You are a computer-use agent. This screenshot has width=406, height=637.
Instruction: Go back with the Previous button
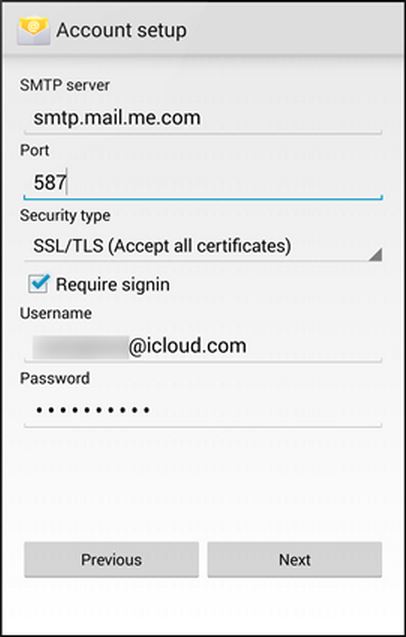pyautogui.click(x=111, y=559)
